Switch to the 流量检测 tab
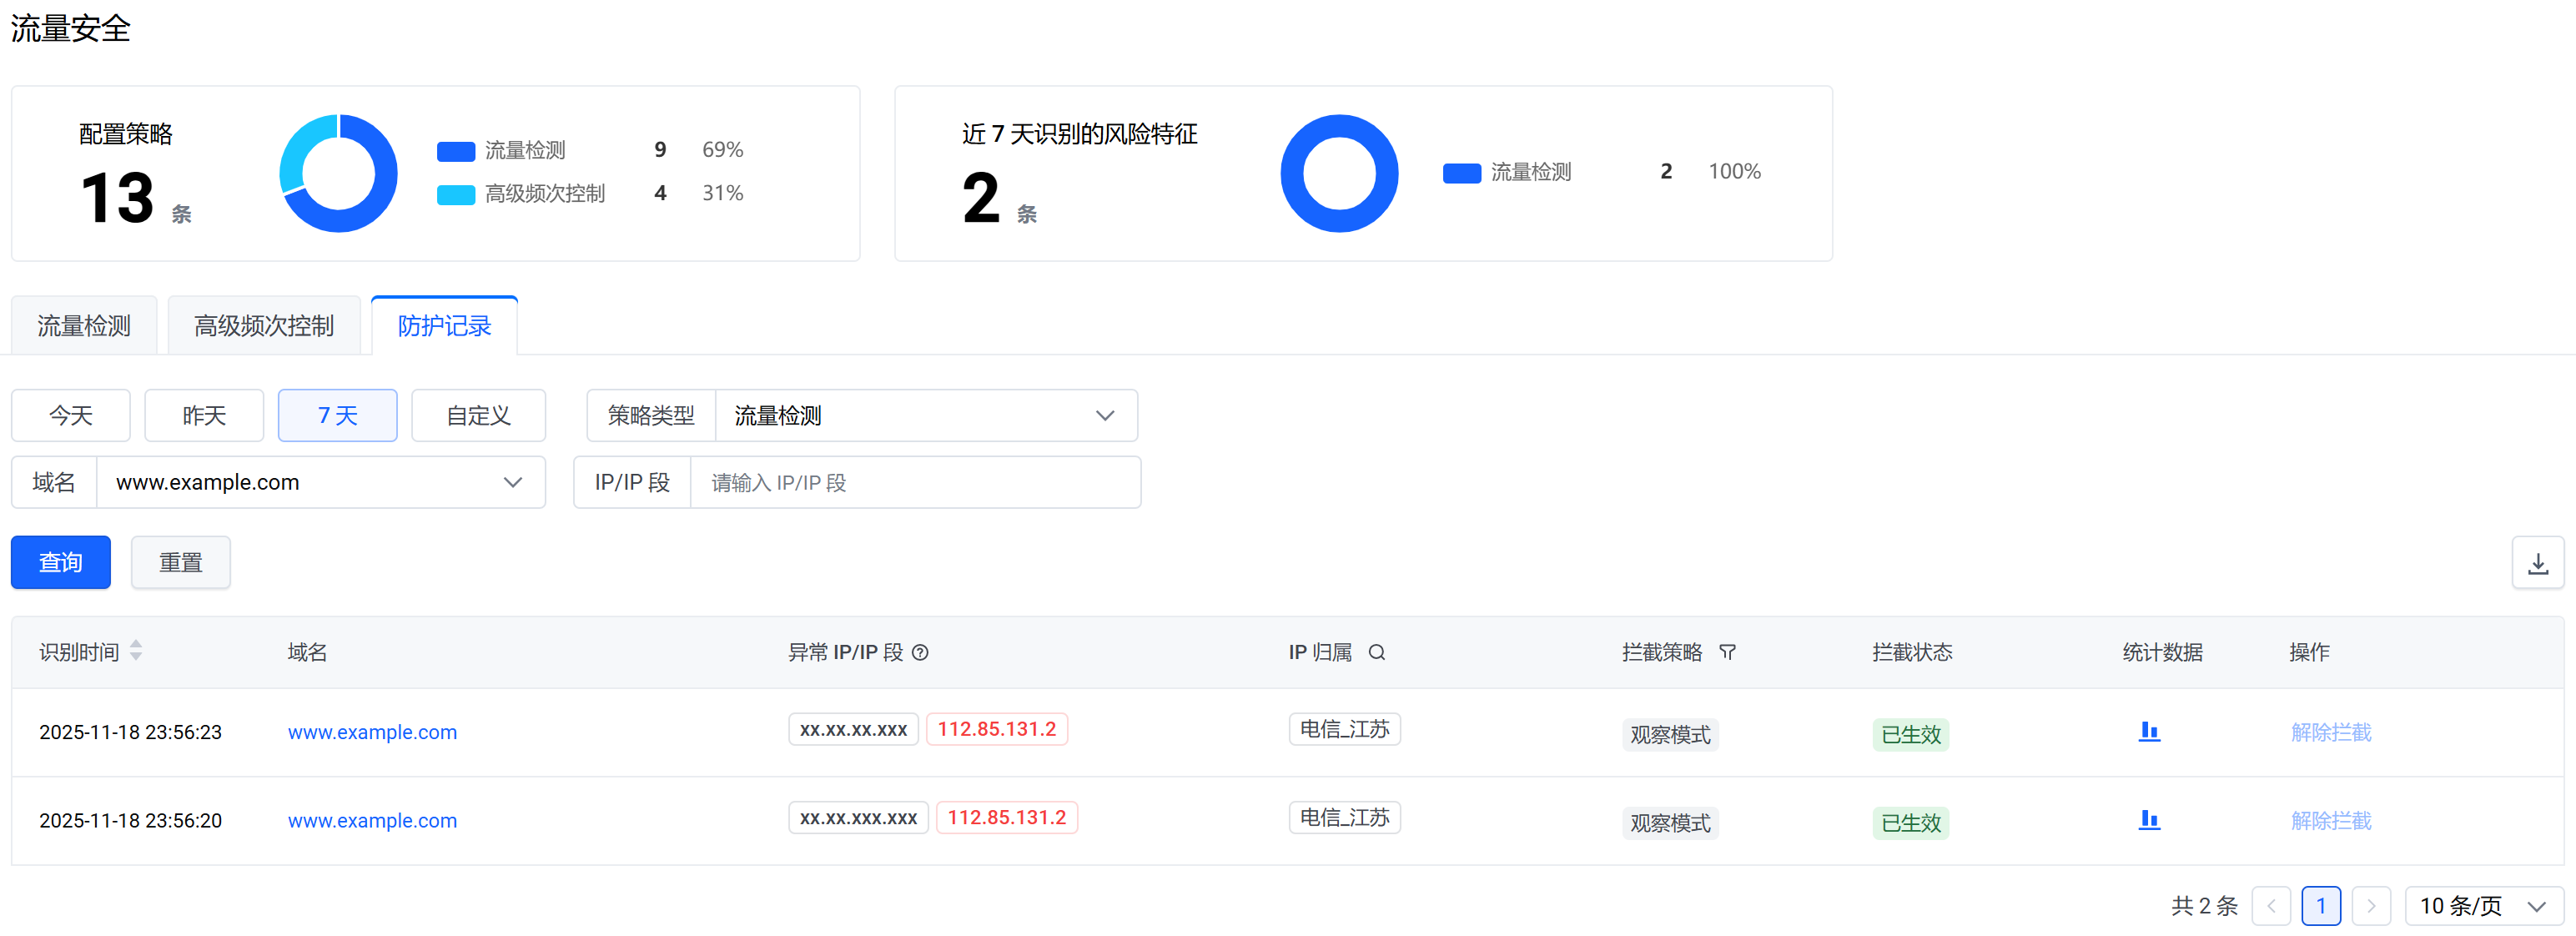 tap(84, 326)
